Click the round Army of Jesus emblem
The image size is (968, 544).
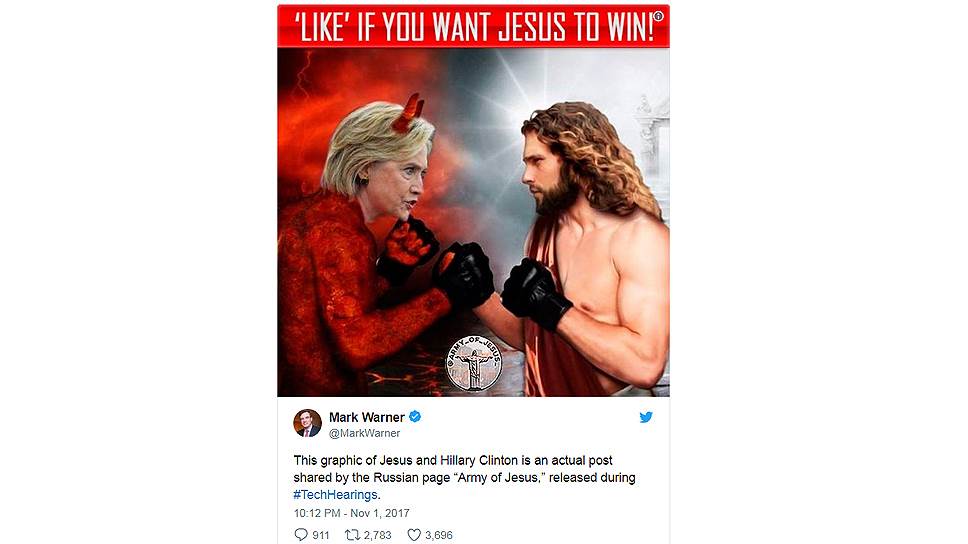474,363
